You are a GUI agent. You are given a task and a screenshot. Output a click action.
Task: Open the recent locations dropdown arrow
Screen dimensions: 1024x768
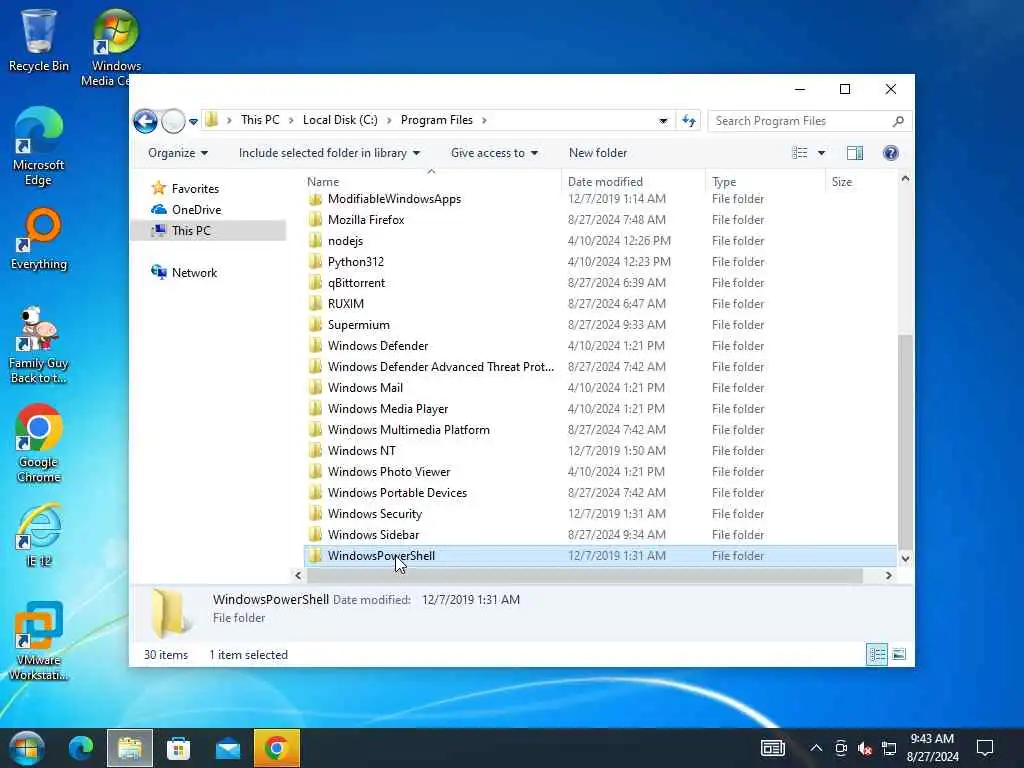(193, 121)
